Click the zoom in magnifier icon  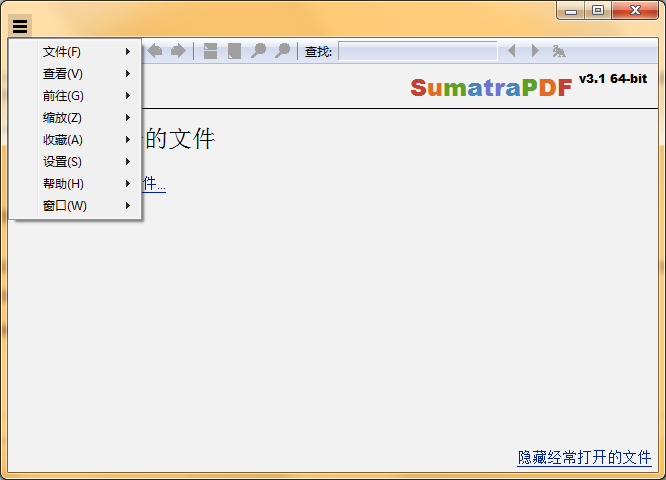click(282, 51)
